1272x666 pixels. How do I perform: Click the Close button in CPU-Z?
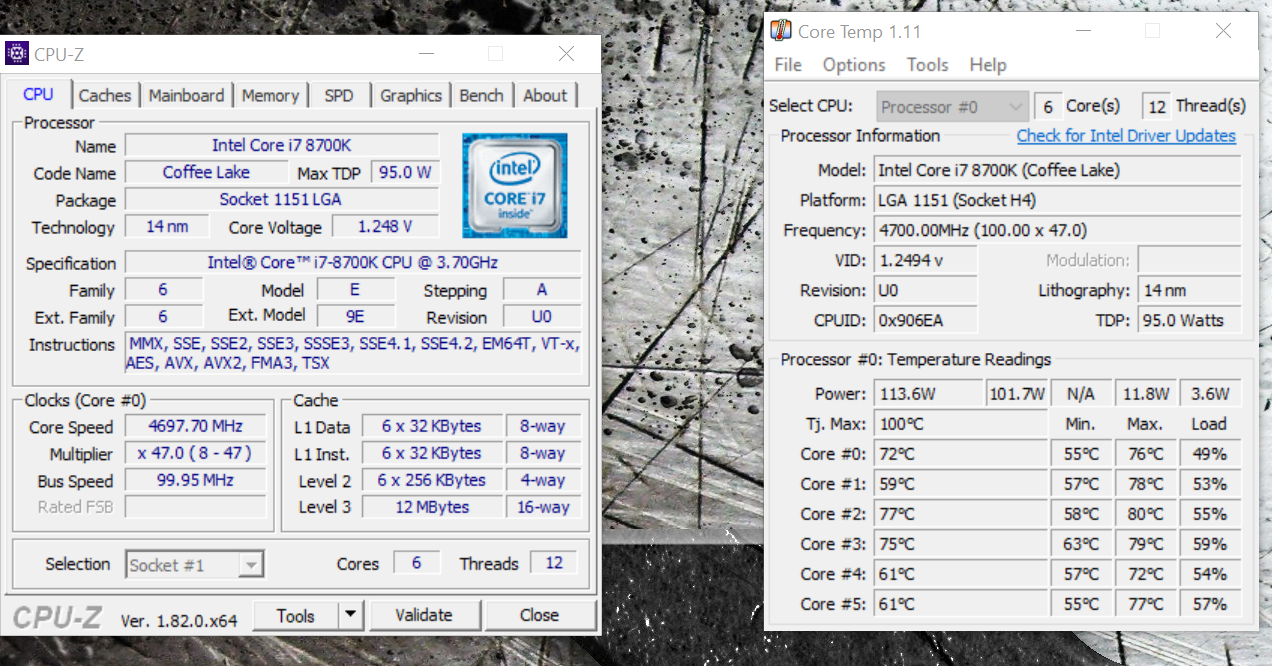point(539,615)
